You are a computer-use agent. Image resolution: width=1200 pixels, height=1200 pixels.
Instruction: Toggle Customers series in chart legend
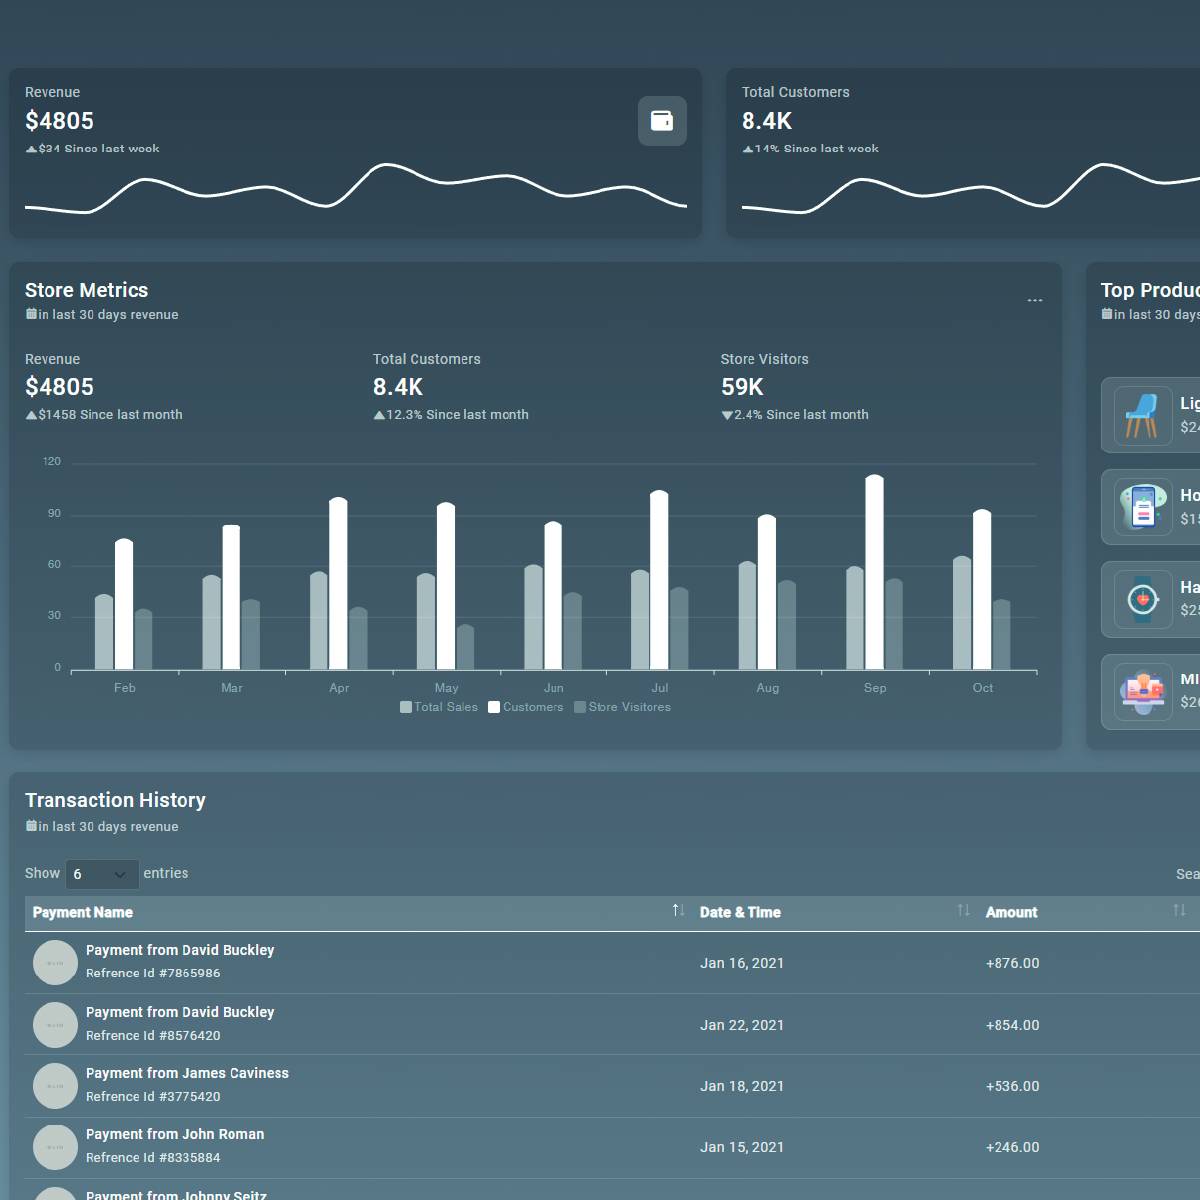[x=526, y=707]
